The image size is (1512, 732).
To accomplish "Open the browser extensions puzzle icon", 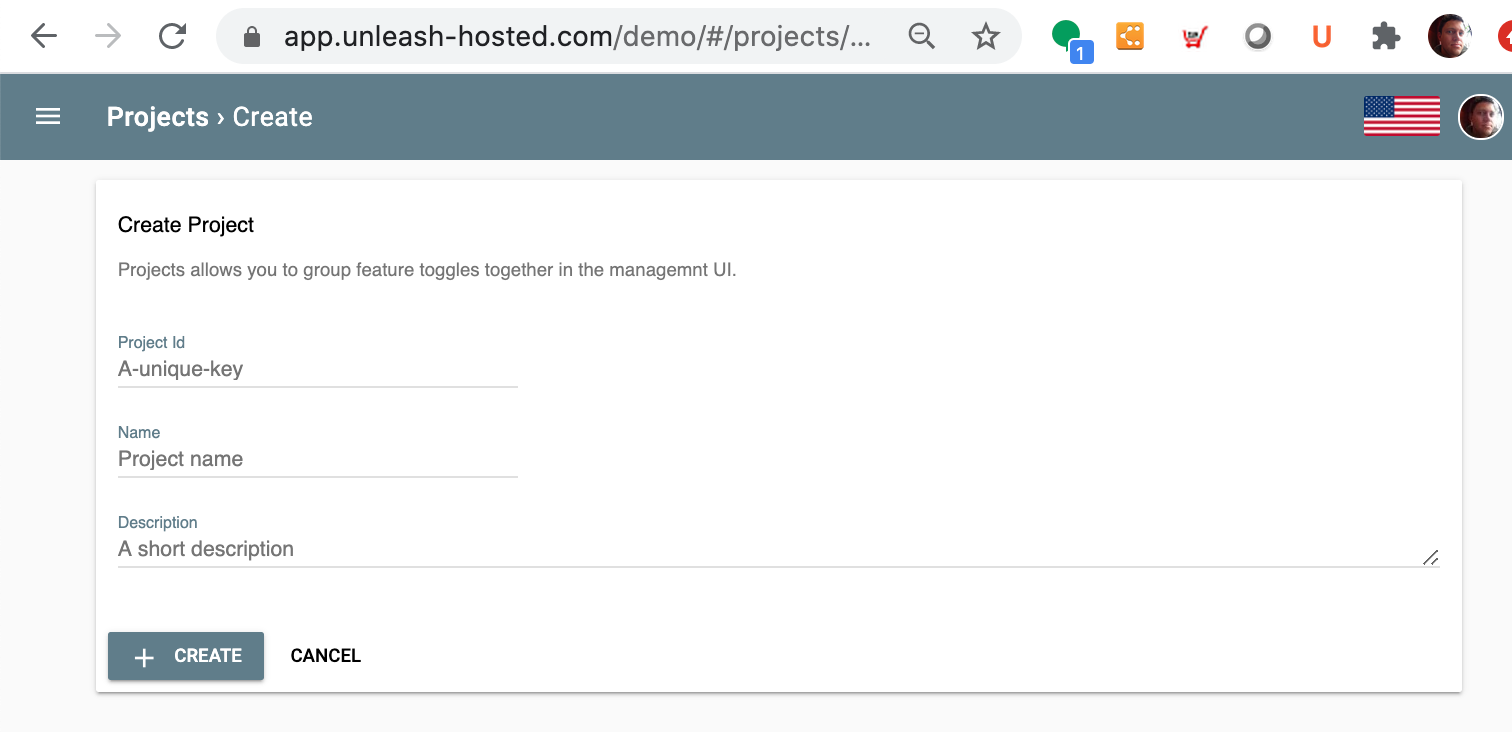I will pyautogui.click(x=1385, y=37).
